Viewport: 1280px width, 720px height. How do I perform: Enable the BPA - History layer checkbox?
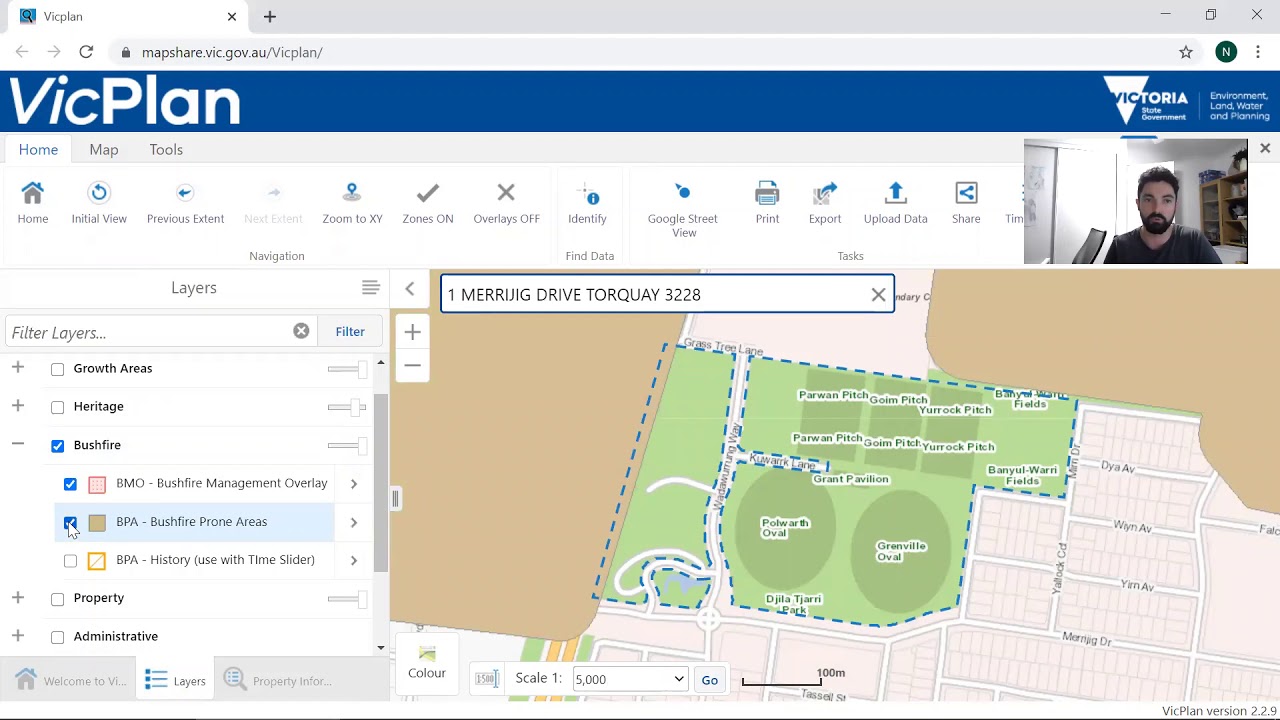point(70,560)
